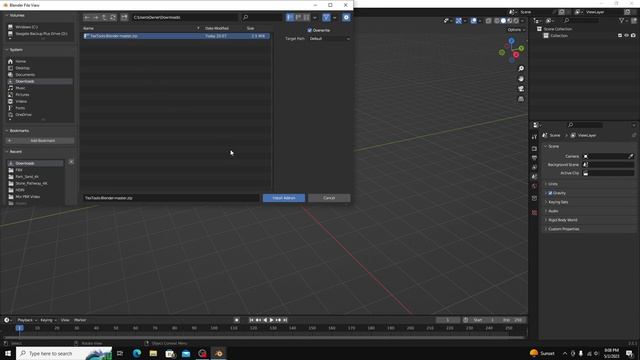Clear the recent folders list X button
Screen dimensions: 640x360
pos(71,162)
